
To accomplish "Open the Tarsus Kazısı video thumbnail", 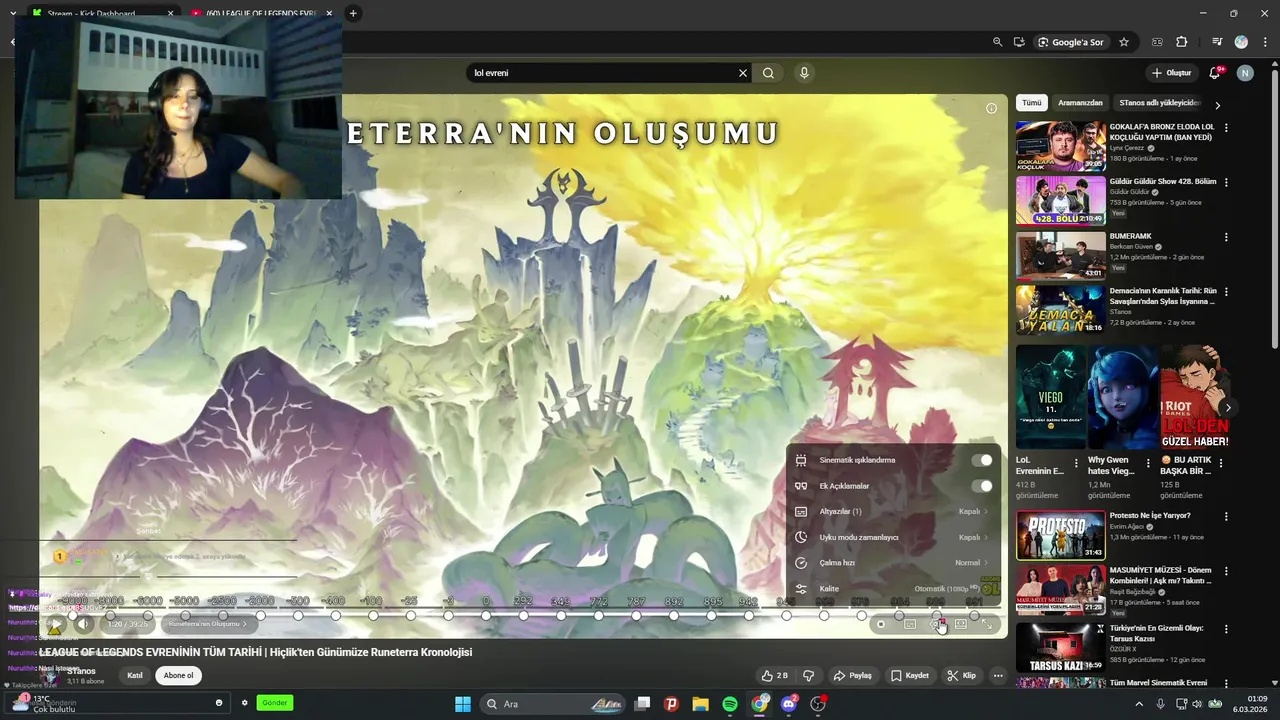I will tap(1061, 647).
